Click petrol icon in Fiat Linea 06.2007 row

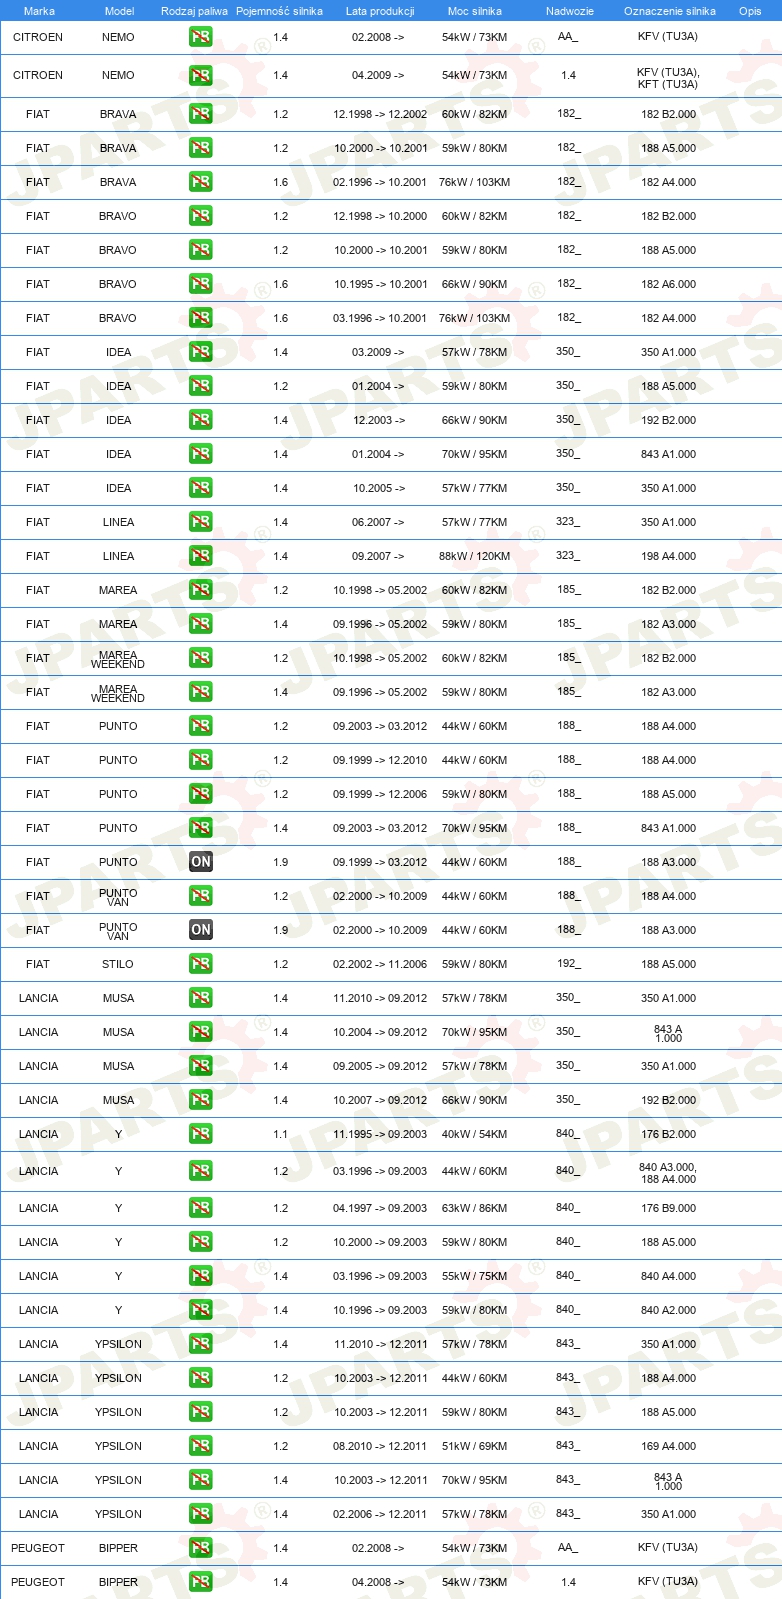(201, 522)
